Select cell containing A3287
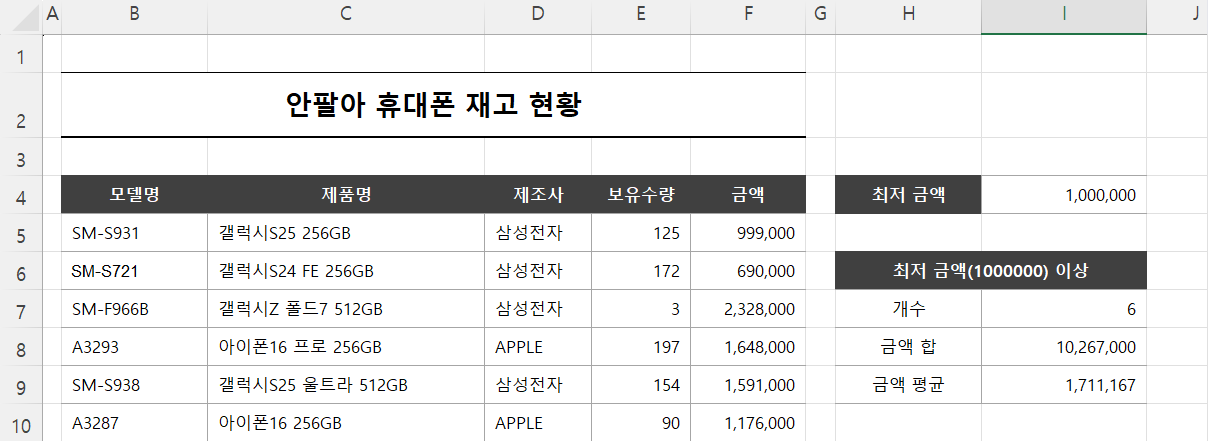Screen dimensions: 1208x441 point(134,423)
